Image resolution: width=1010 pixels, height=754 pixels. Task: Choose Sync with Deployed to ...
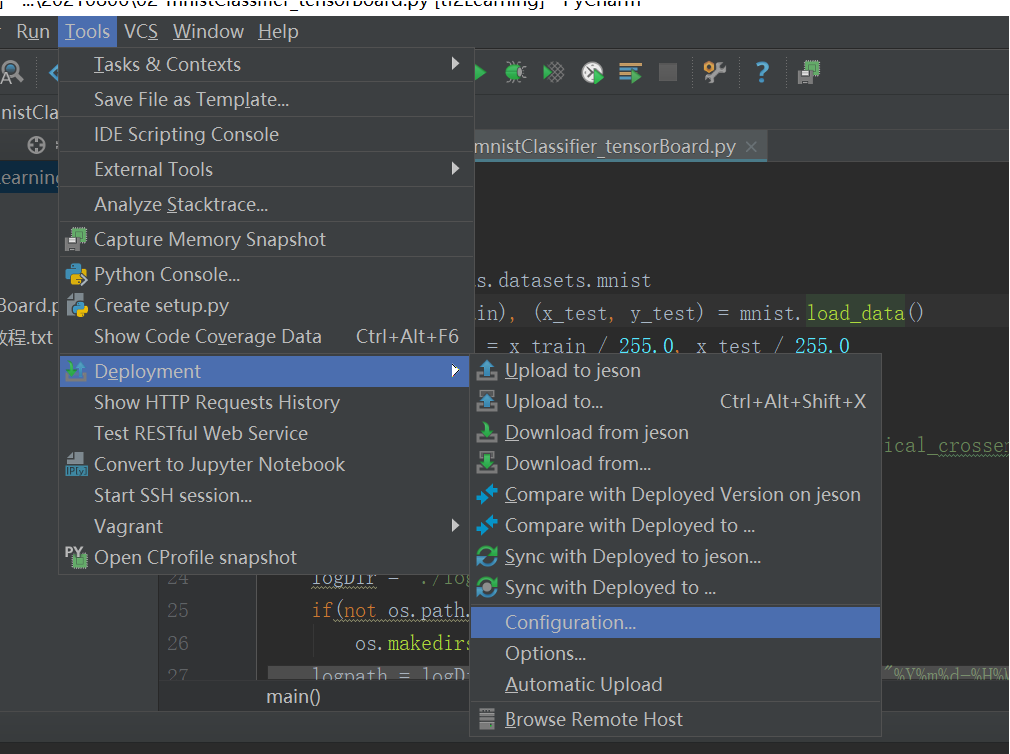(676, 587)
